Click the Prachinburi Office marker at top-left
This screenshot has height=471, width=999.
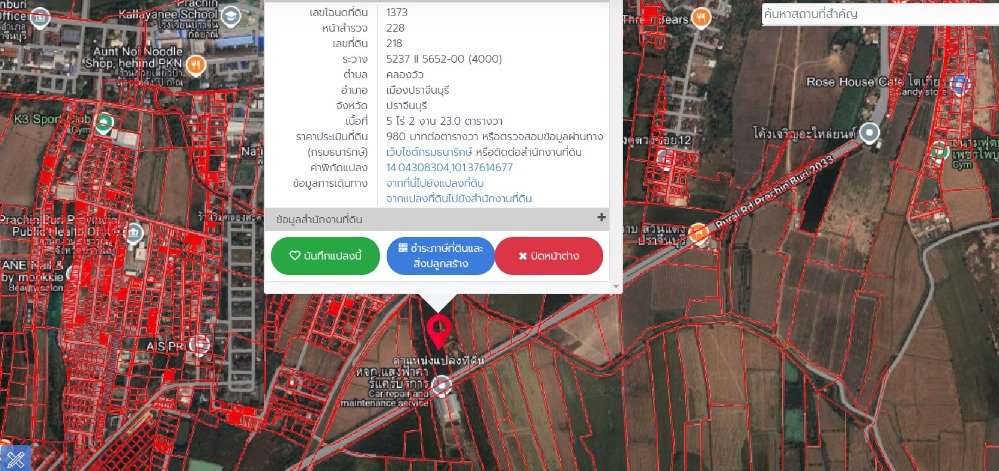(x=40, y=17)
